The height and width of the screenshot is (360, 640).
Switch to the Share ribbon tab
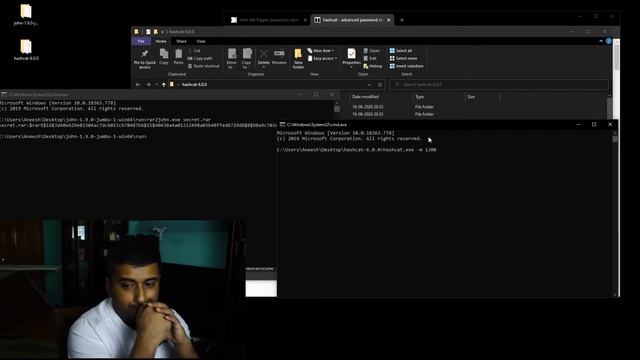181,41
